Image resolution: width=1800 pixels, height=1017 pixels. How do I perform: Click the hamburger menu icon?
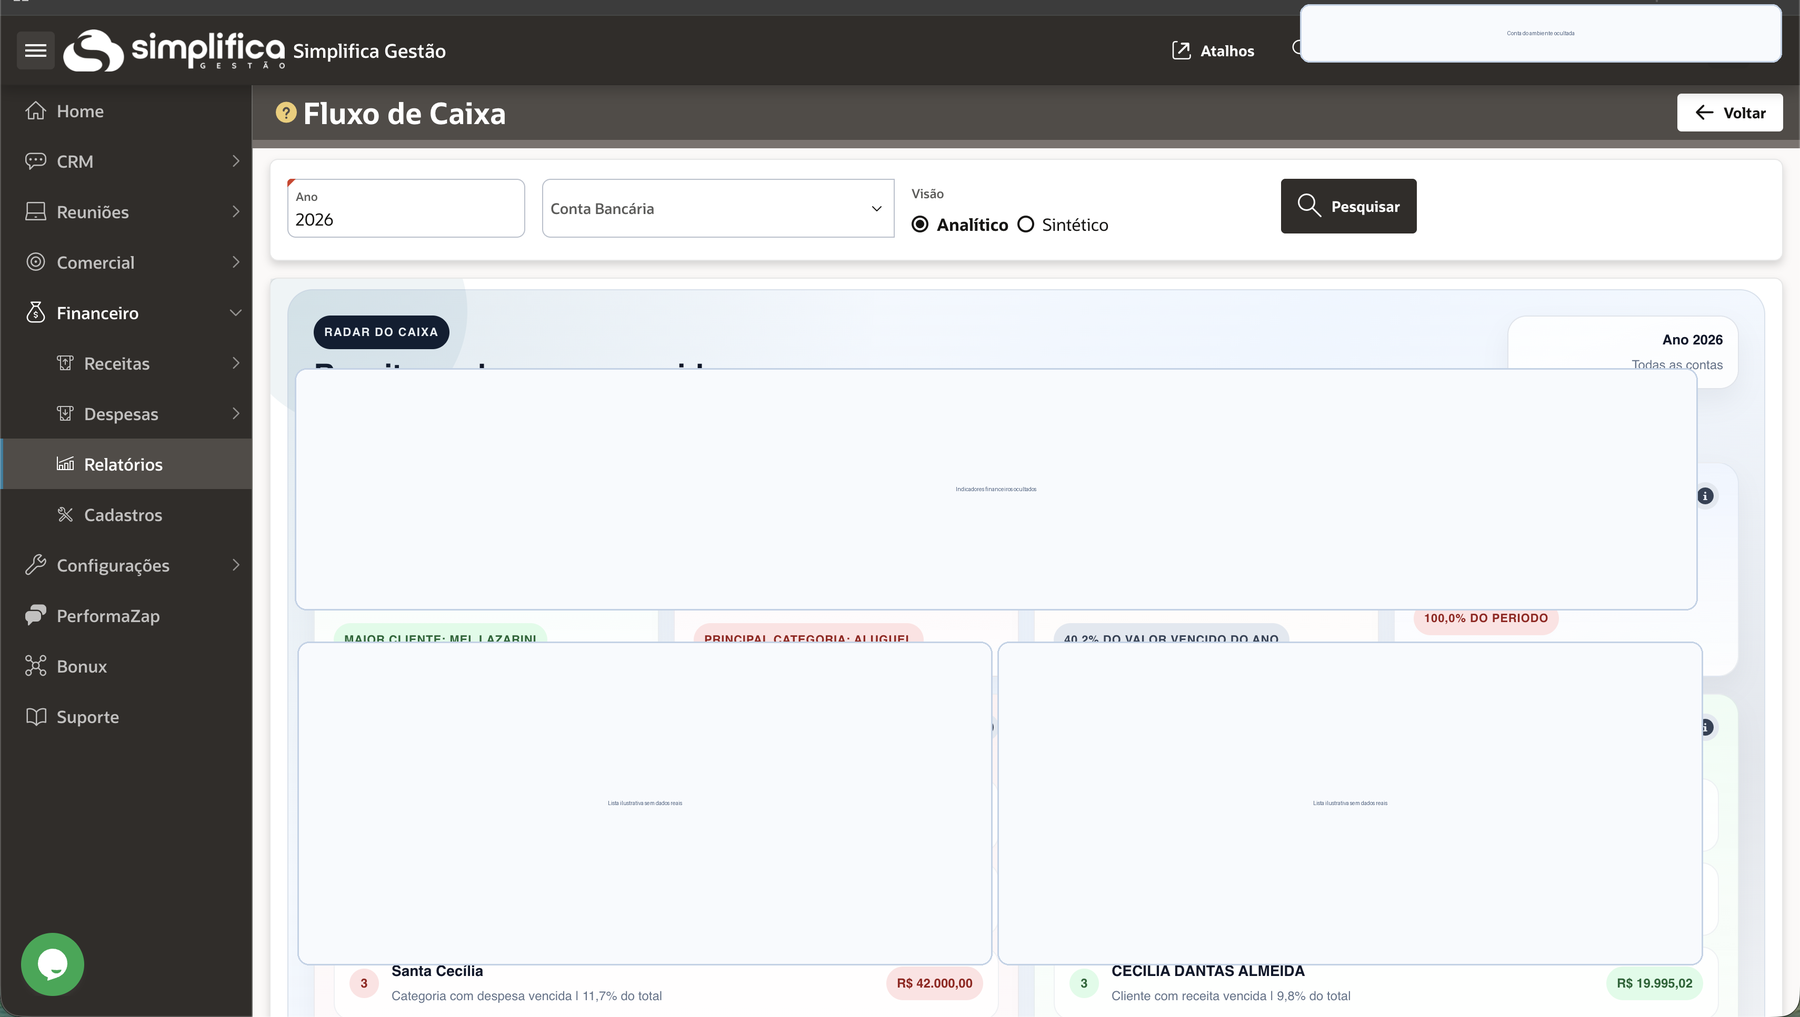(x=36, y=50)
